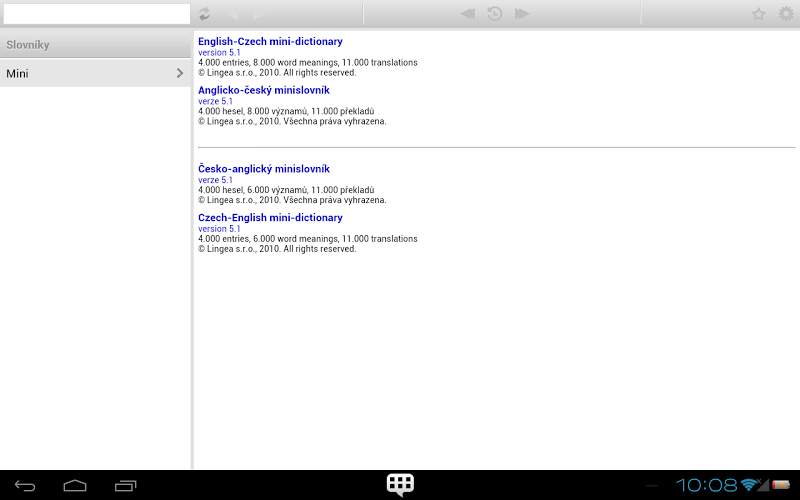Click 'All rights reserved' under Czech-English mini-dictionary
Image resolution: width=800 pixels, height=500 pixels.
click(320, 249)
